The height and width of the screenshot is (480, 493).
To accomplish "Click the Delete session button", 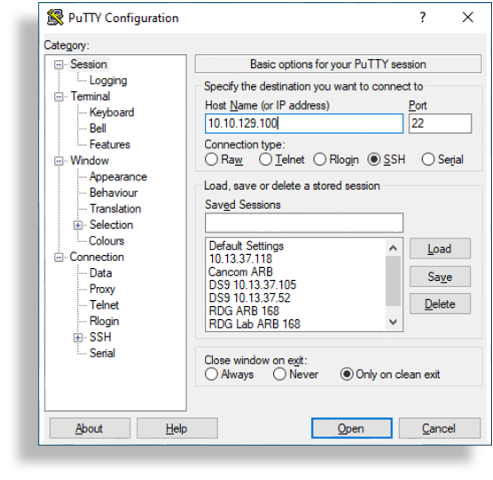I will click(440, 304).
